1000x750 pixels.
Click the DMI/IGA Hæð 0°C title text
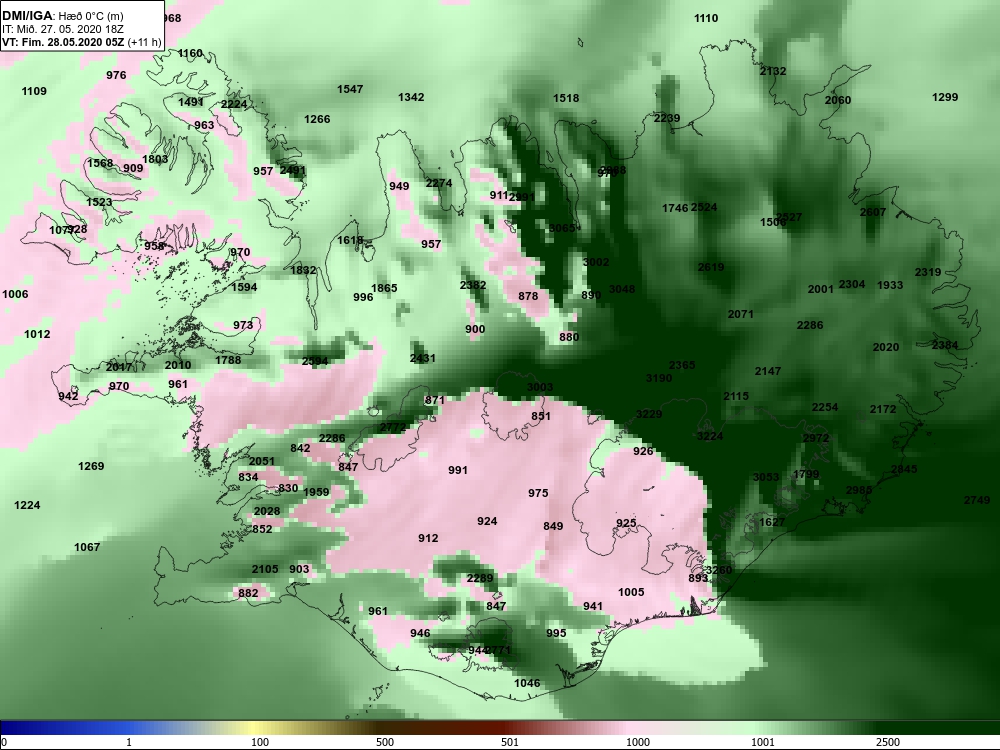[x=62, y=16]
